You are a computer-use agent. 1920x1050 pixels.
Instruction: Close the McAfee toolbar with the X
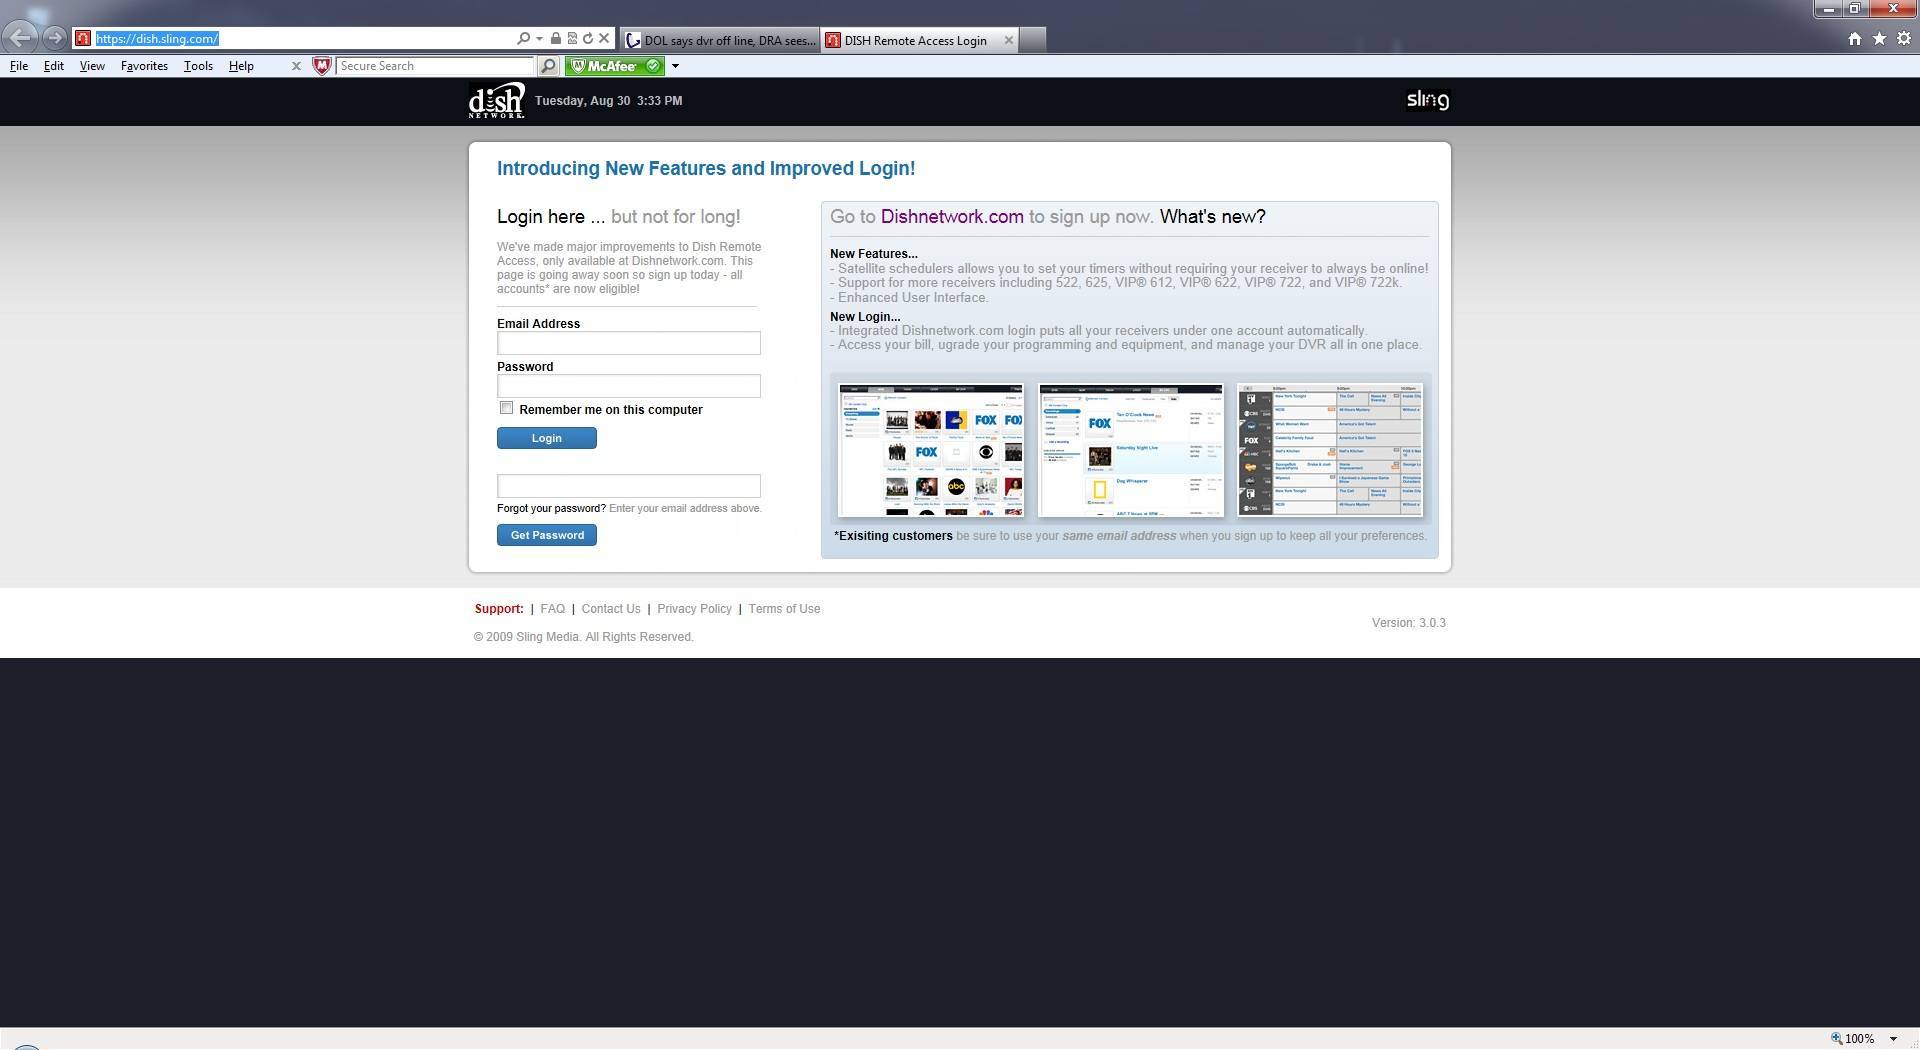click(296, 66)
